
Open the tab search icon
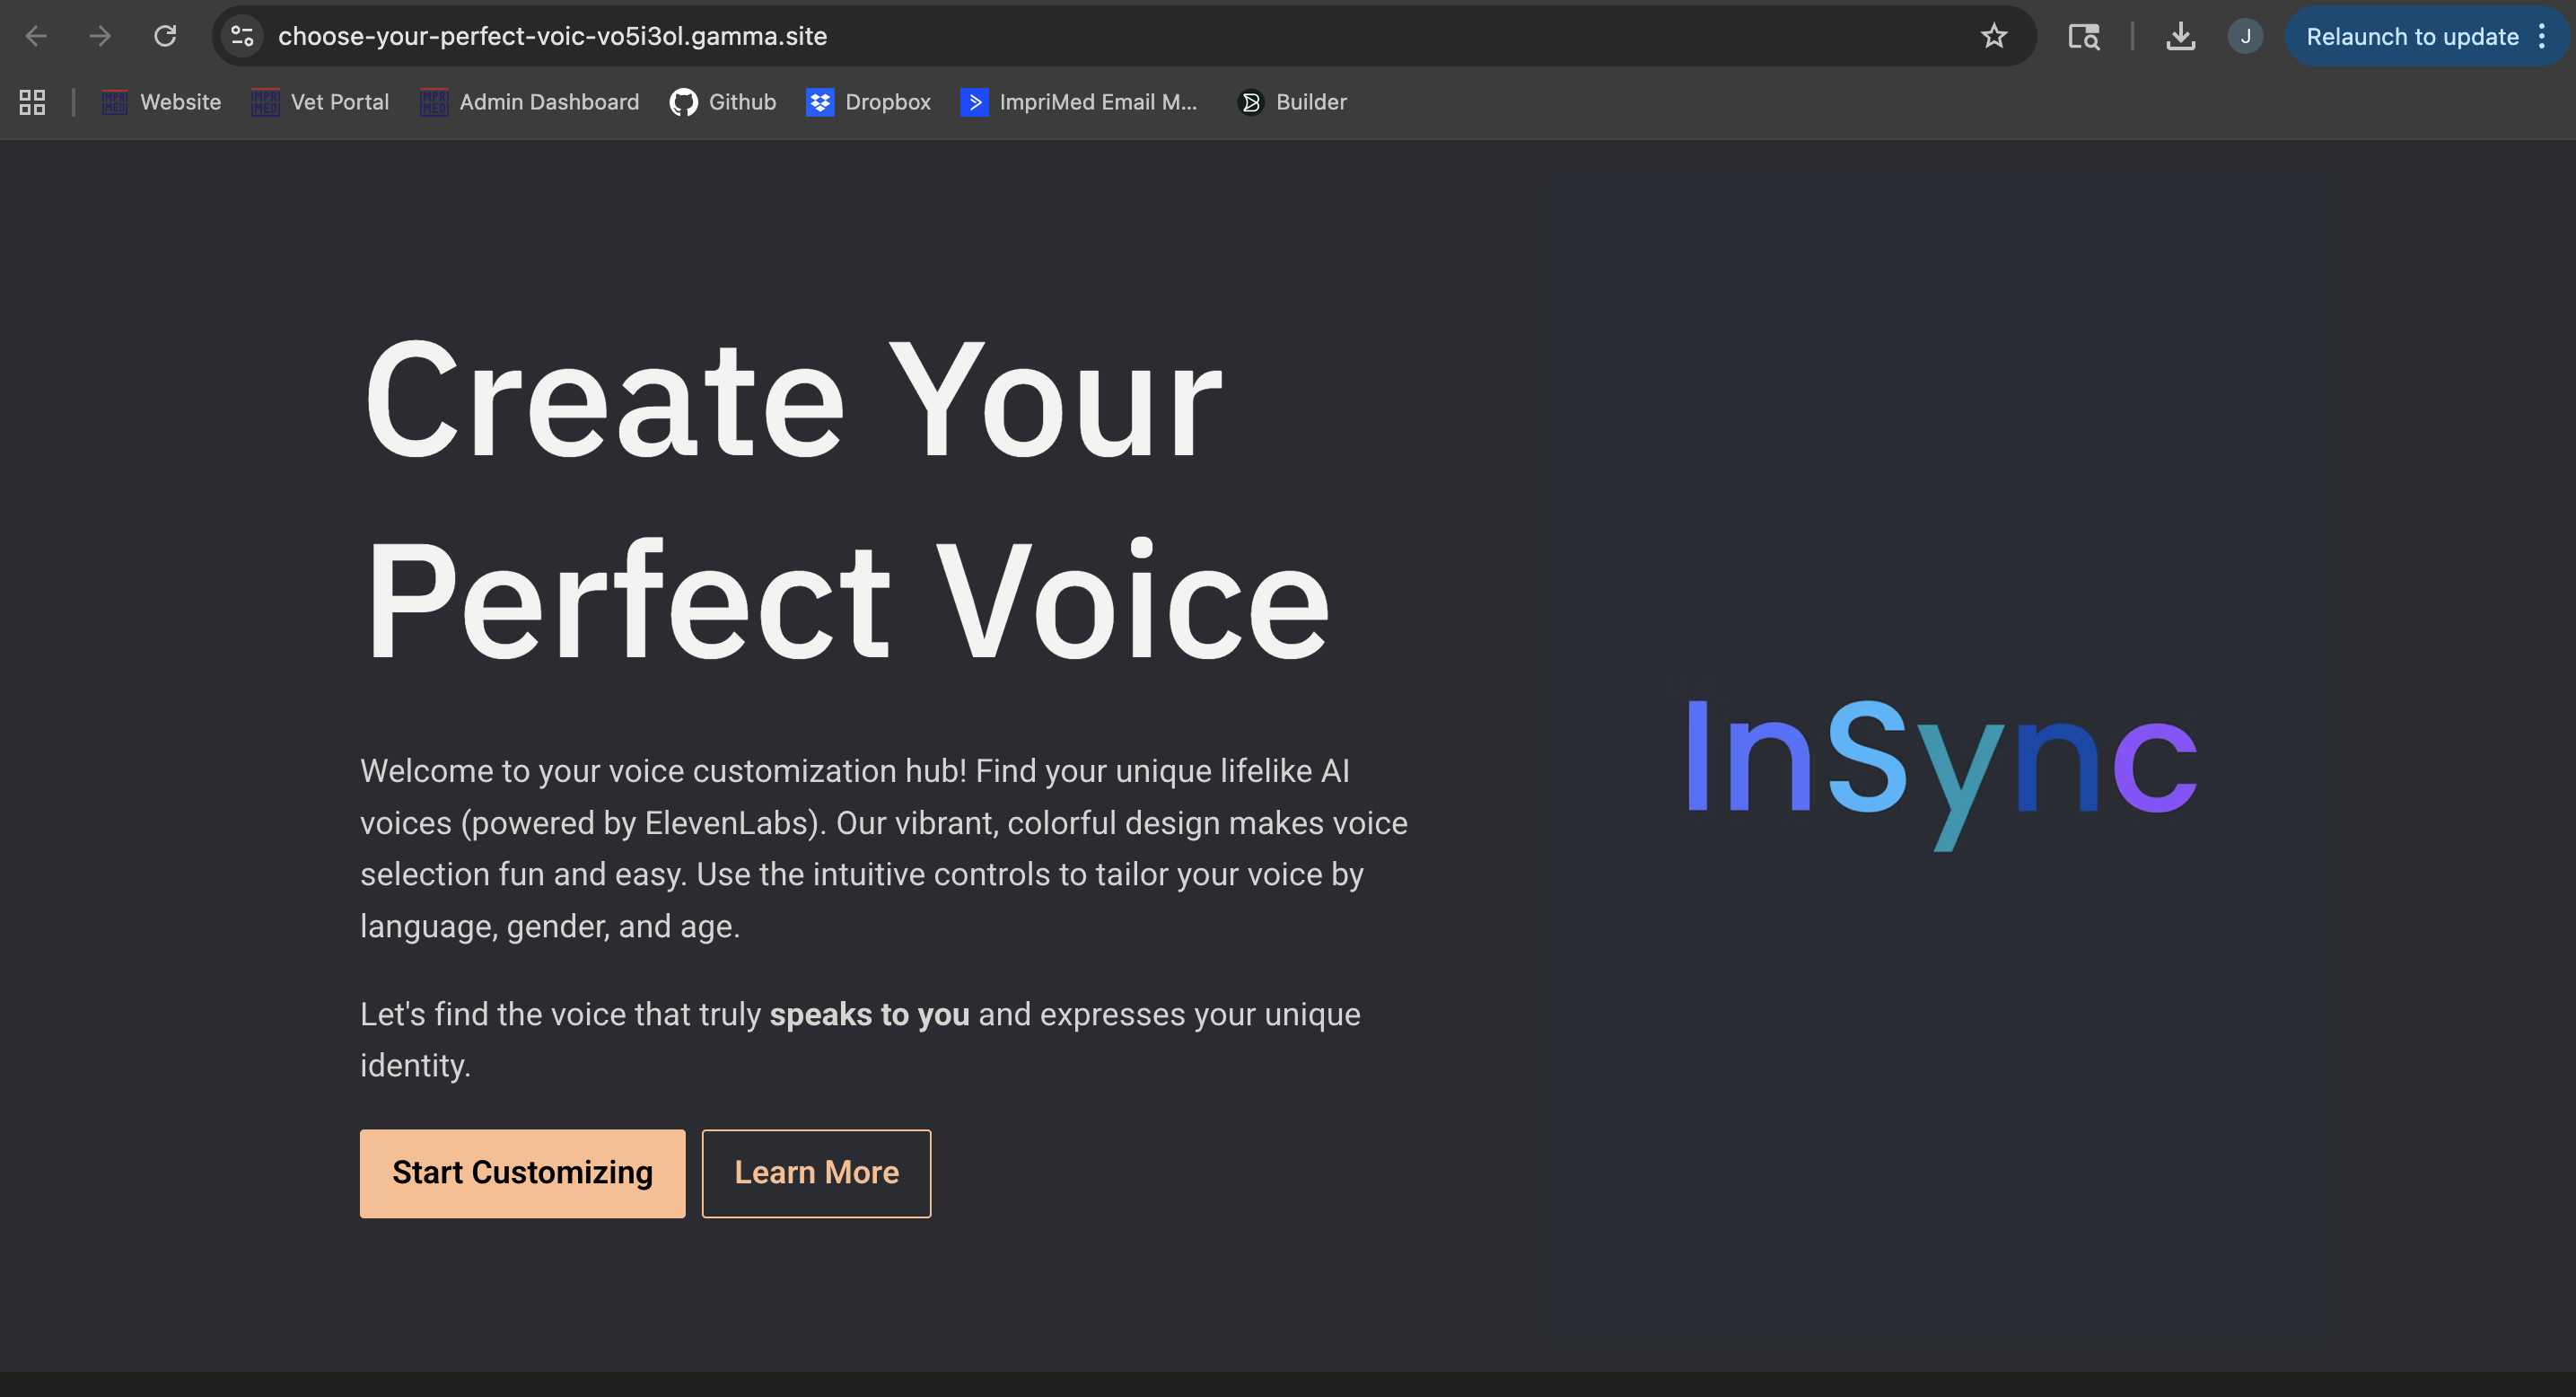click(2083, 37)
